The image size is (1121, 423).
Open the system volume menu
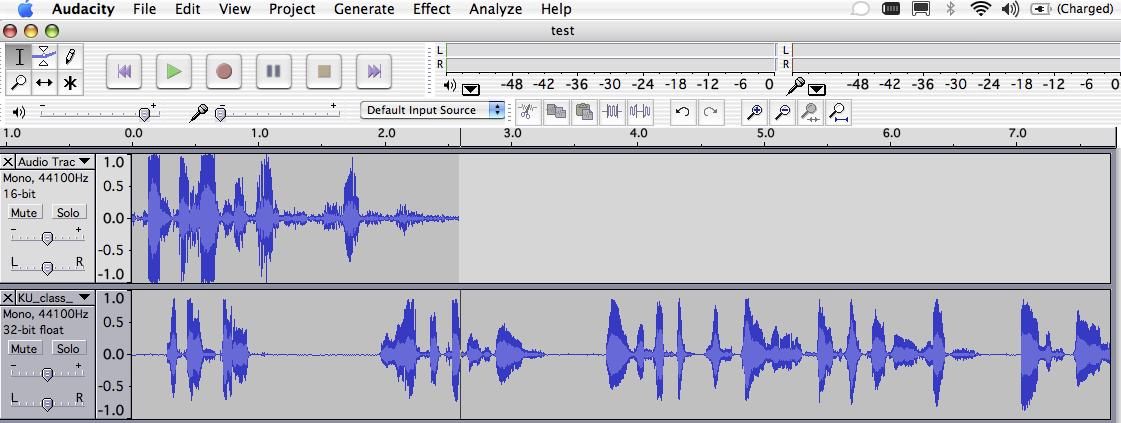pos(1010,9)
